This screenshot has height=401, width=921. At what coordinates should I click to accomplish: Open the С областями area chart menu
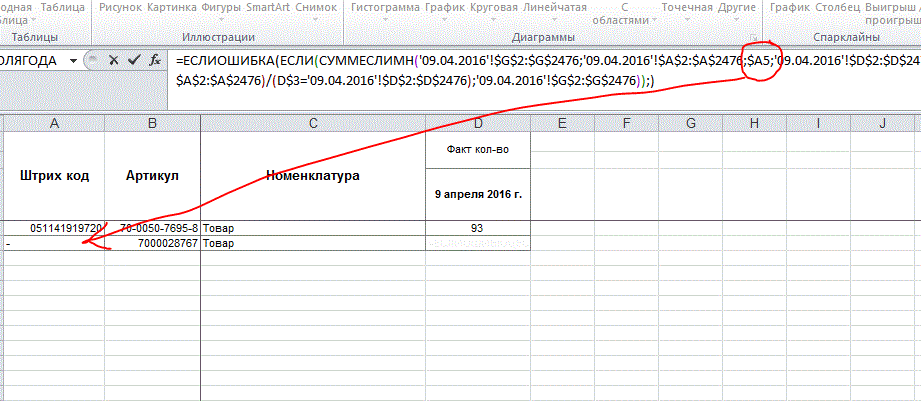[x=624, y=14]
